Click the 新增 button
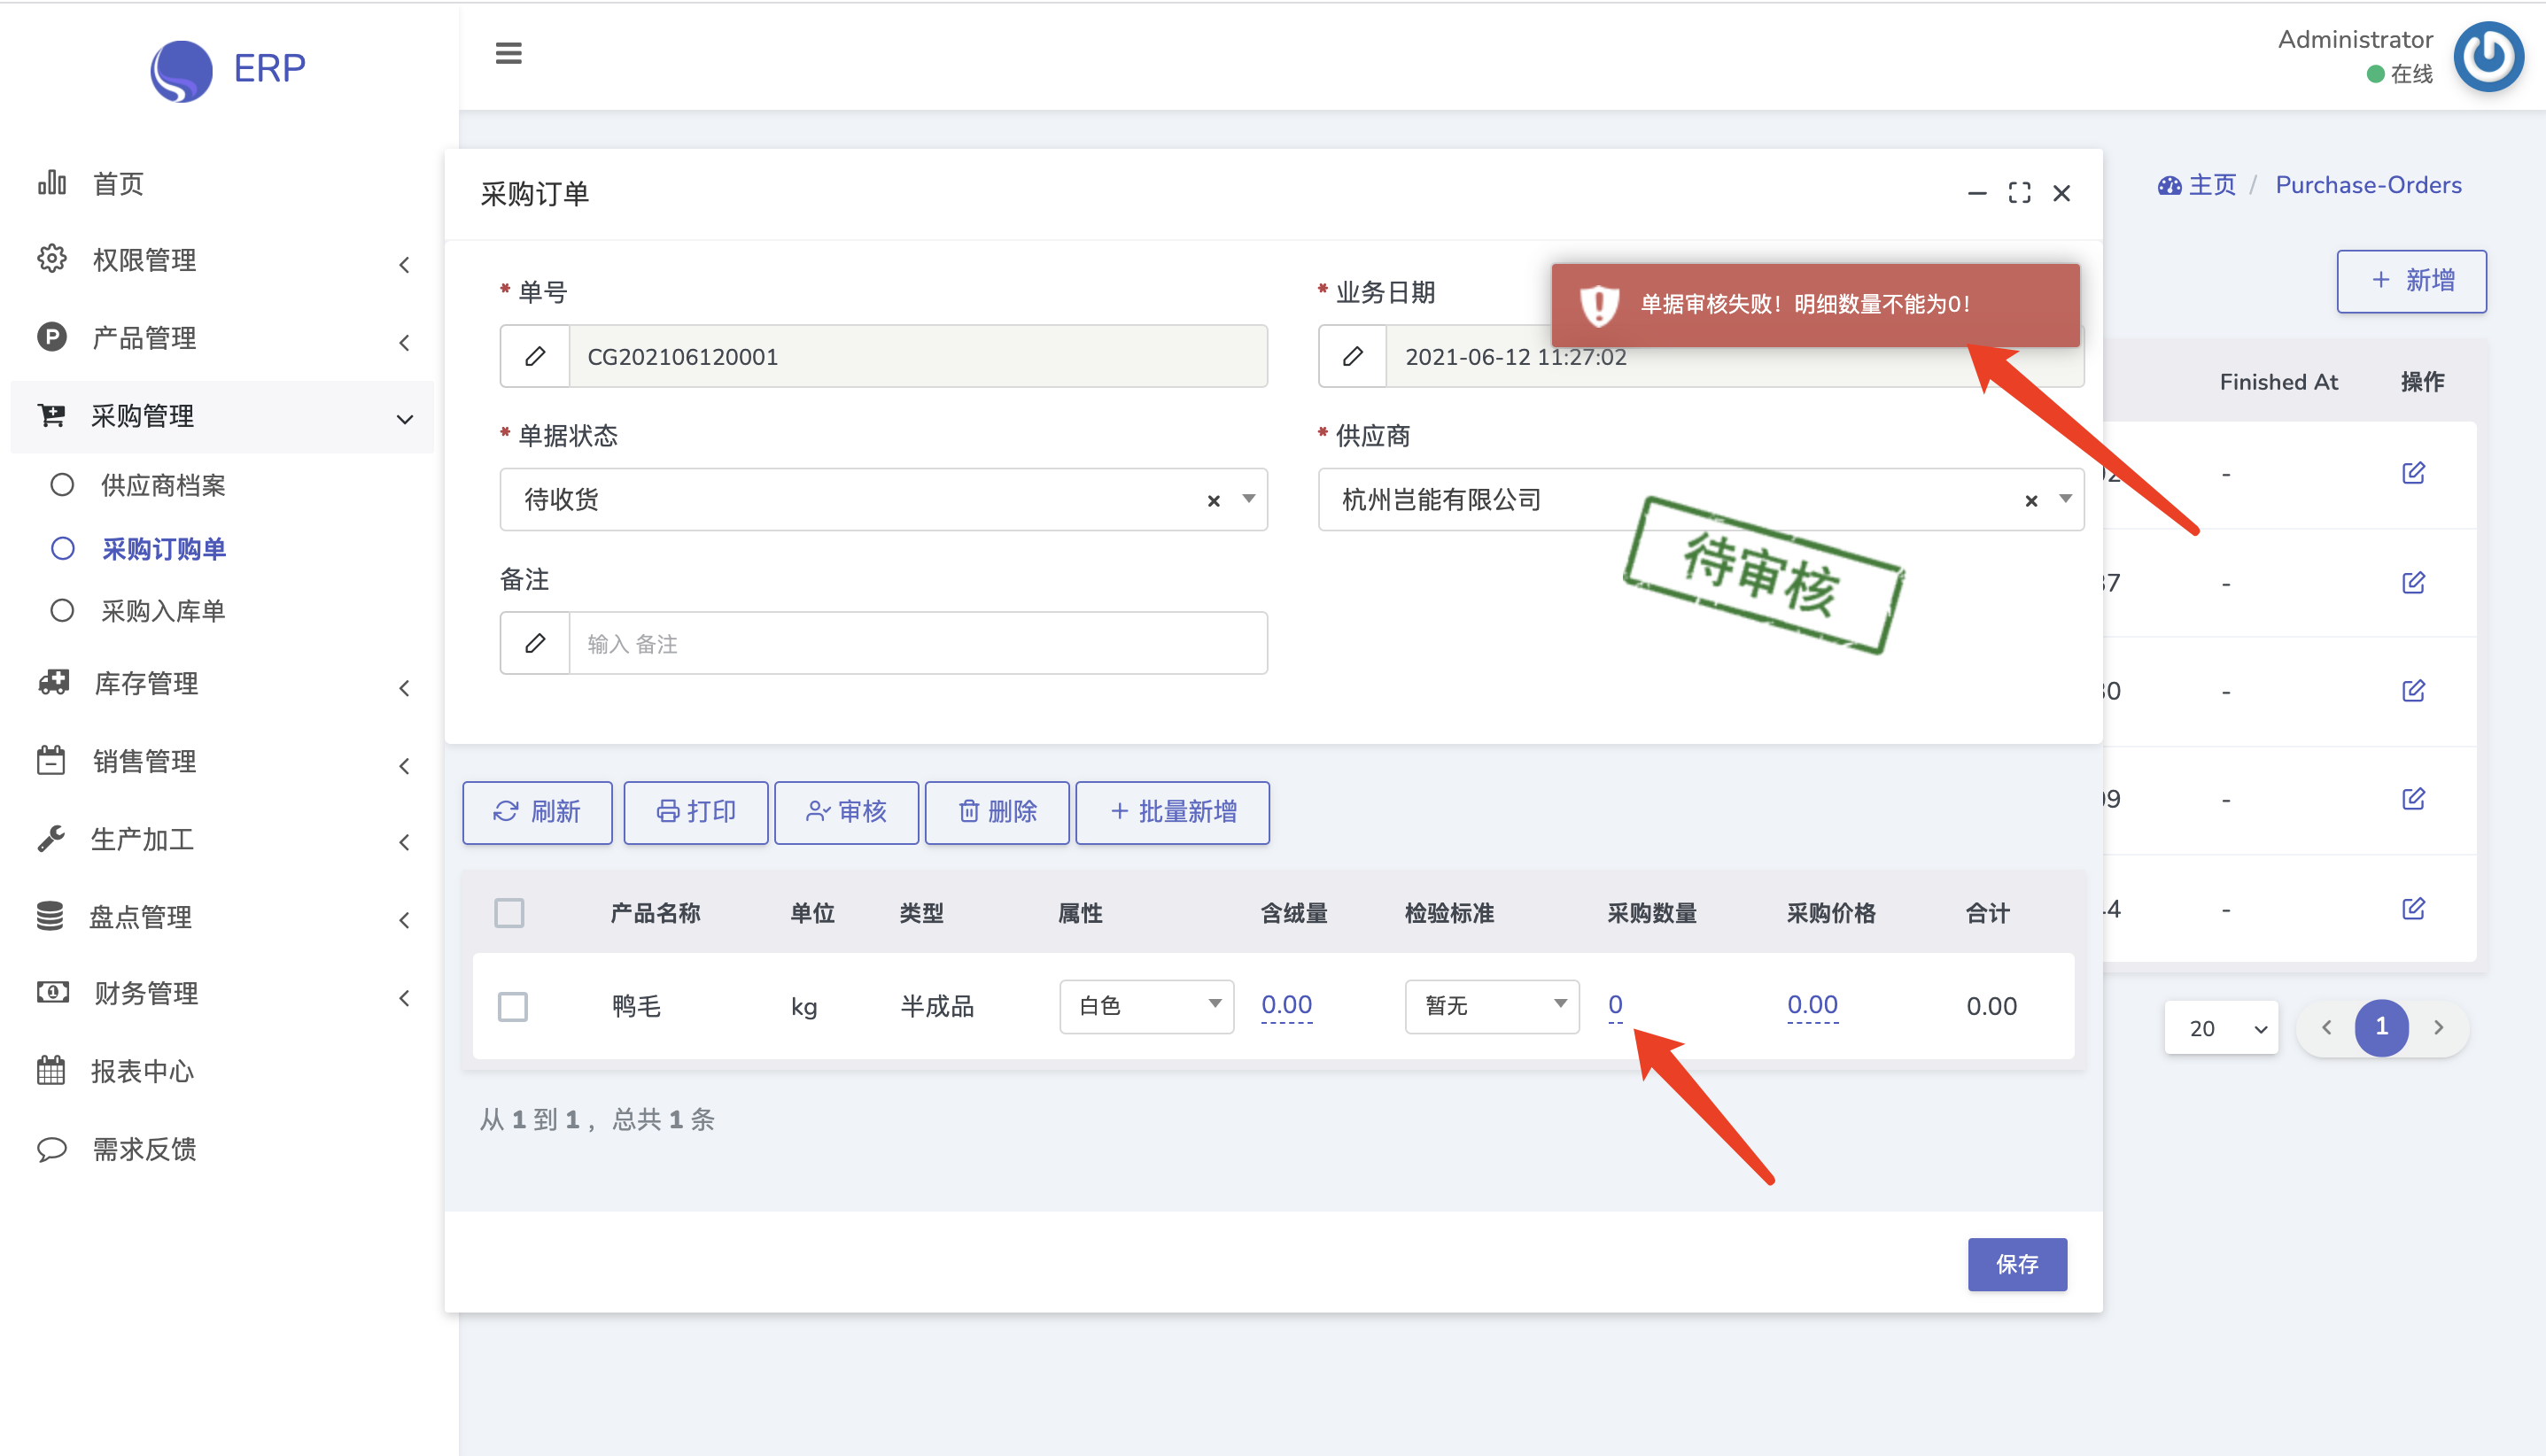The image size is (2546, 1456). [x=2411, y=281]
